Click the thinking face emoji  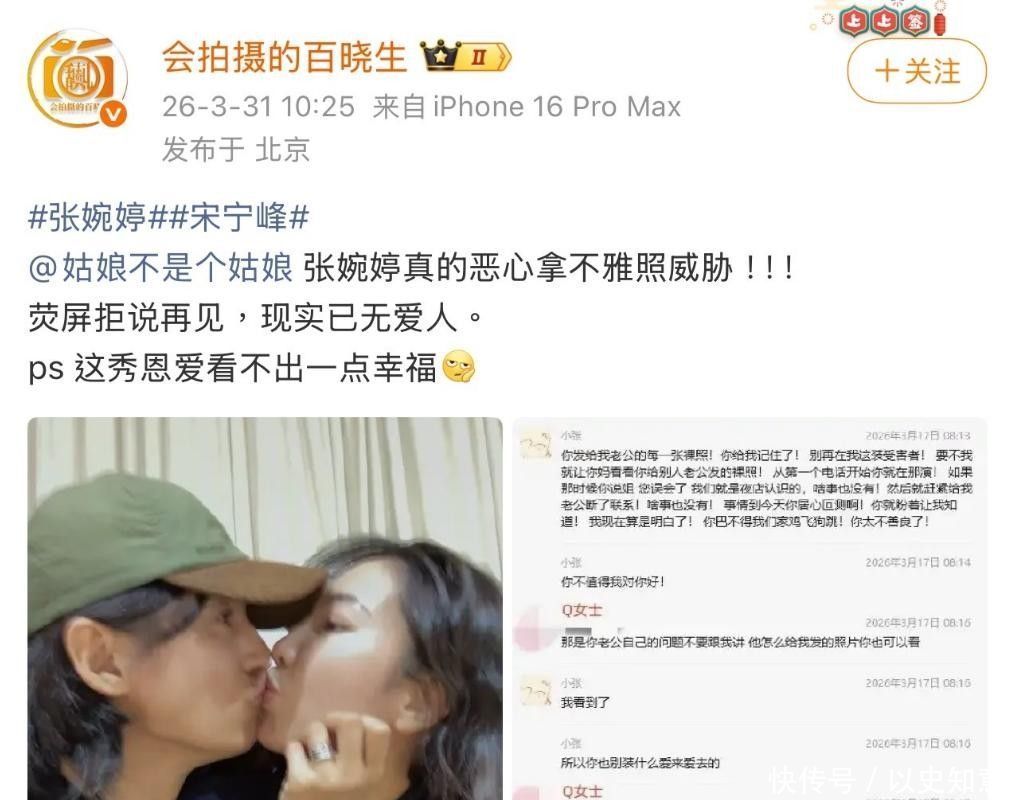tap(459, 368)
